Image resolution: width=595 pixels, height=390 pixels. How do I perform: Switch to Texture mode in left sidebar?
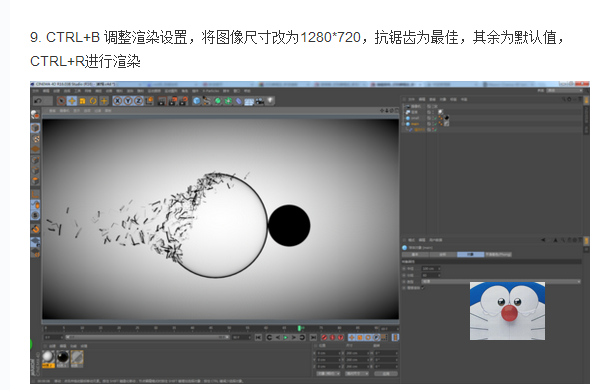[x=35, y=139]
